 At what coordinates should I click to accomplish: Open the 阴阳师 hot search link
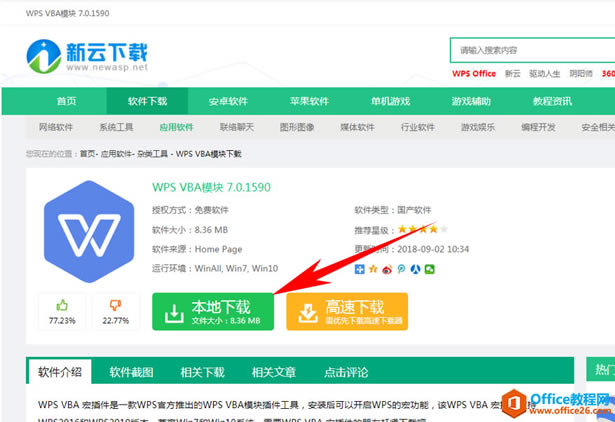click(x=581, y=74)
